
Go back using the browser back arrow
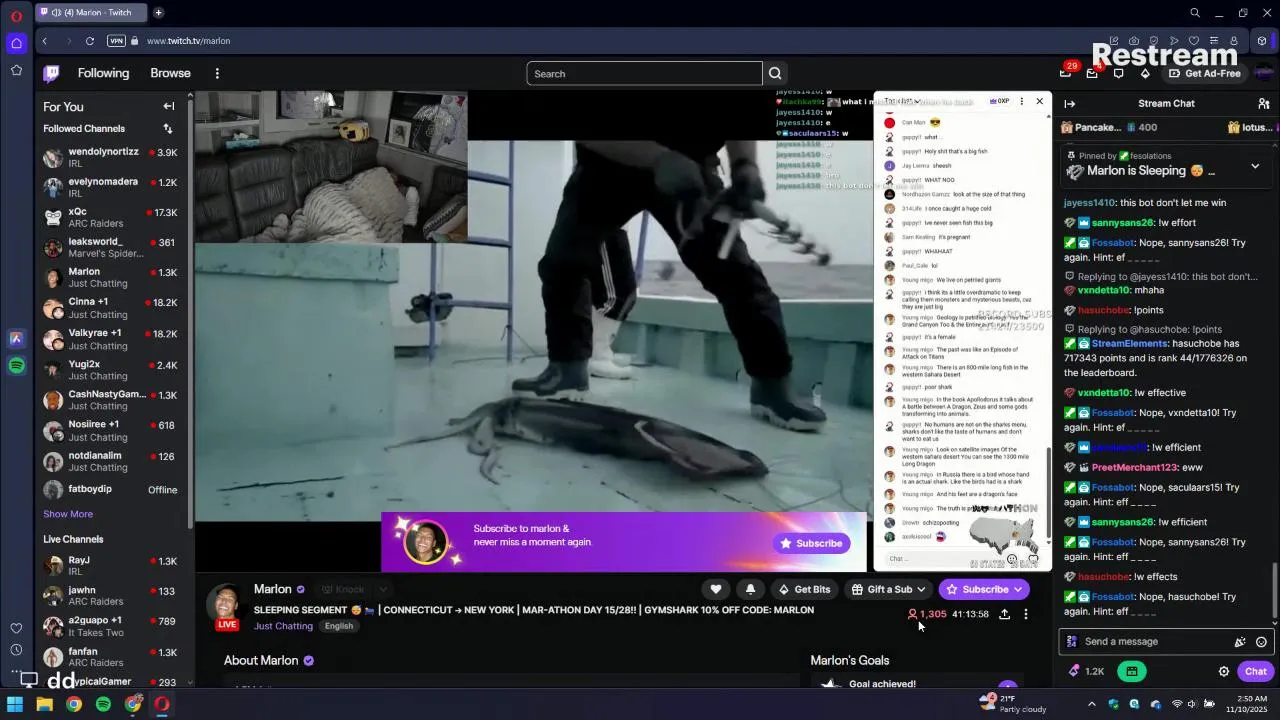(x=45, y=41)
